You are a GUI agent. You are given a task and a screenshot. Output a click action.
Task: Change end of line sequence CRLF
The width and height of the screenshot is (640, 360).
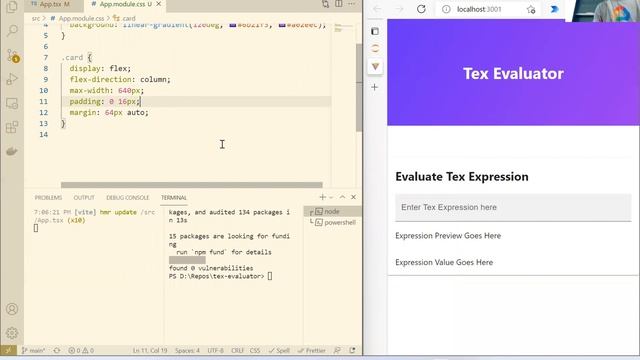pos(237,350)
